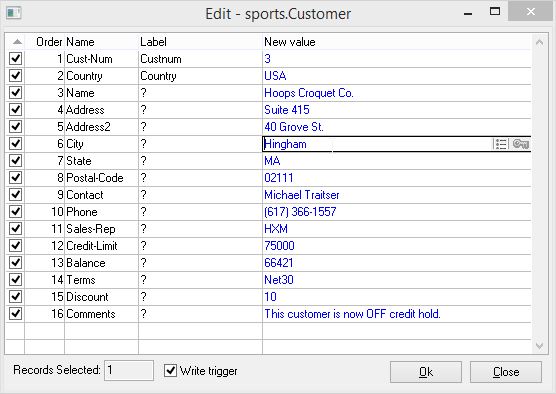Uncheck the Comments row checkbox
556x394 pixels.
click(16, 314)
